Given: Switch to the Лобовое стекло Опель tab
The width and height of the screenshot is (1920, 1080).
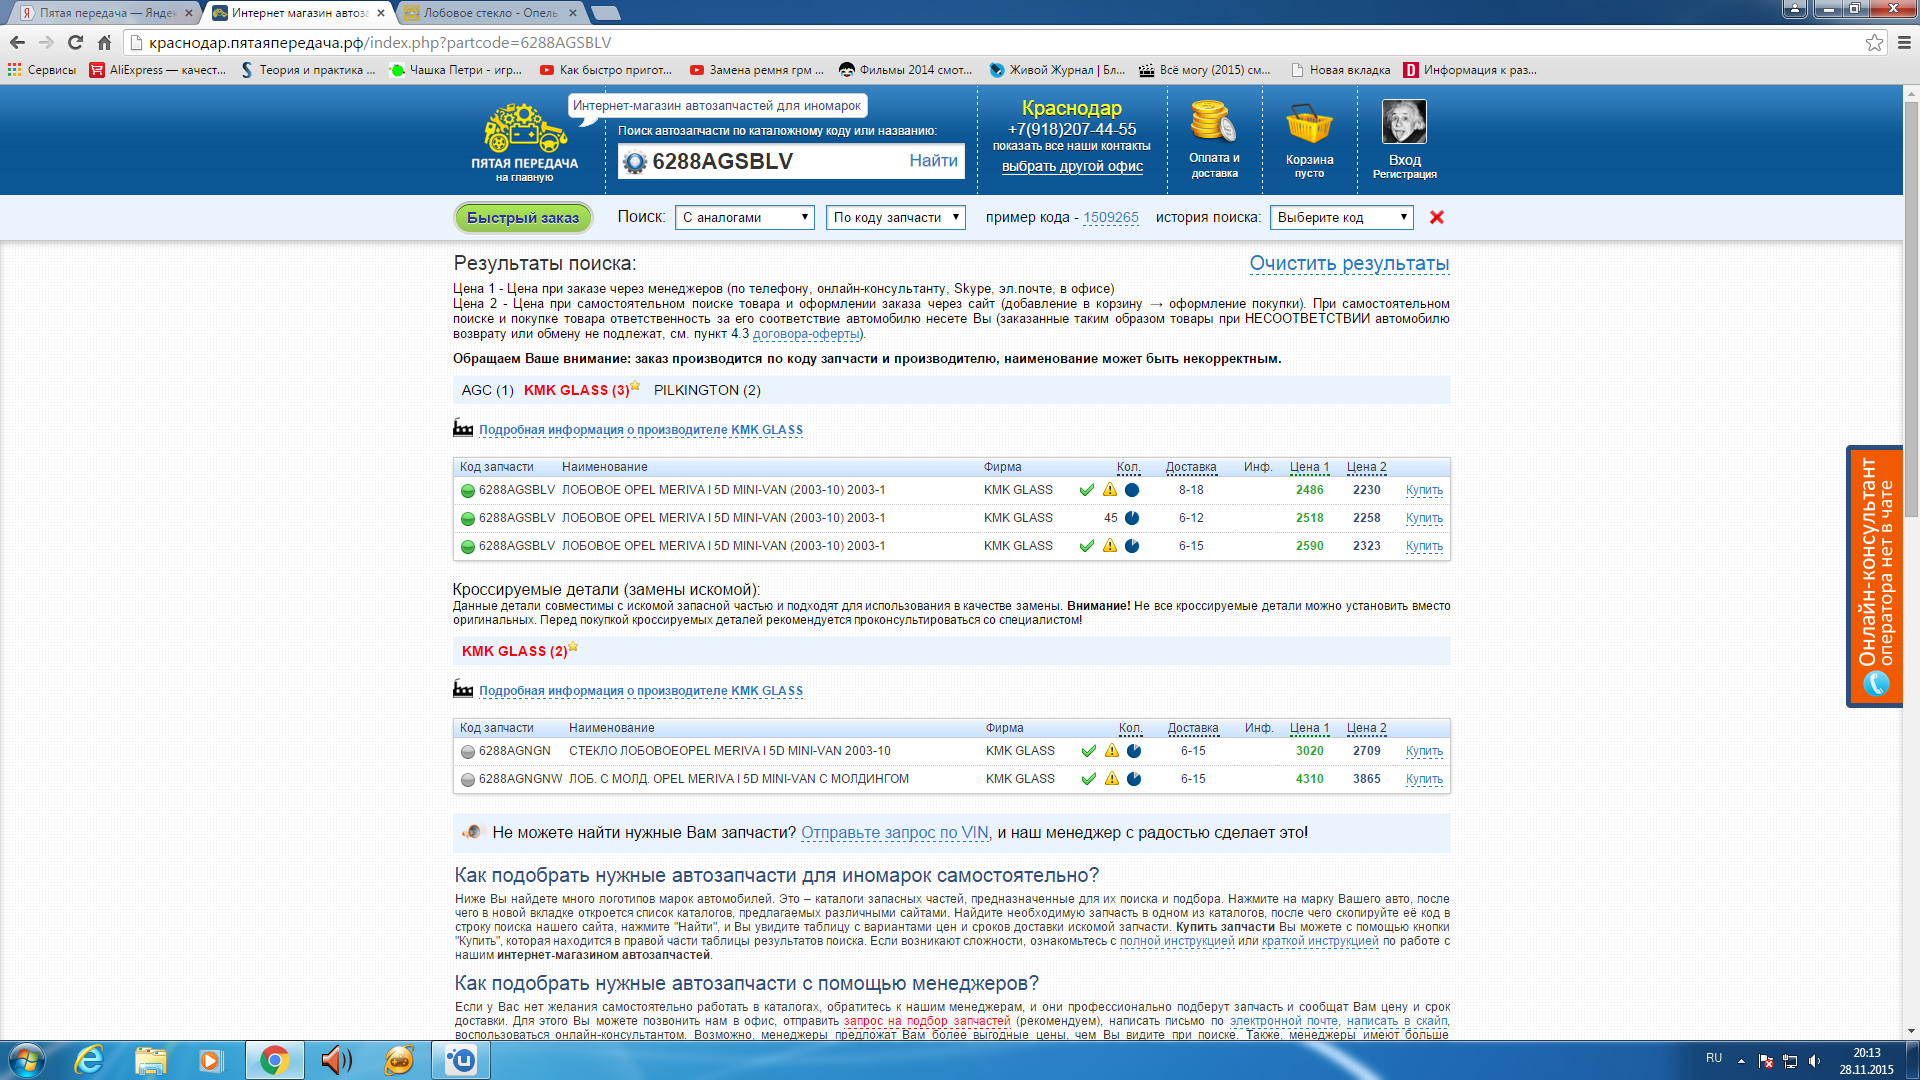Looking at the screenshot, I should click(x=490, y=13).
